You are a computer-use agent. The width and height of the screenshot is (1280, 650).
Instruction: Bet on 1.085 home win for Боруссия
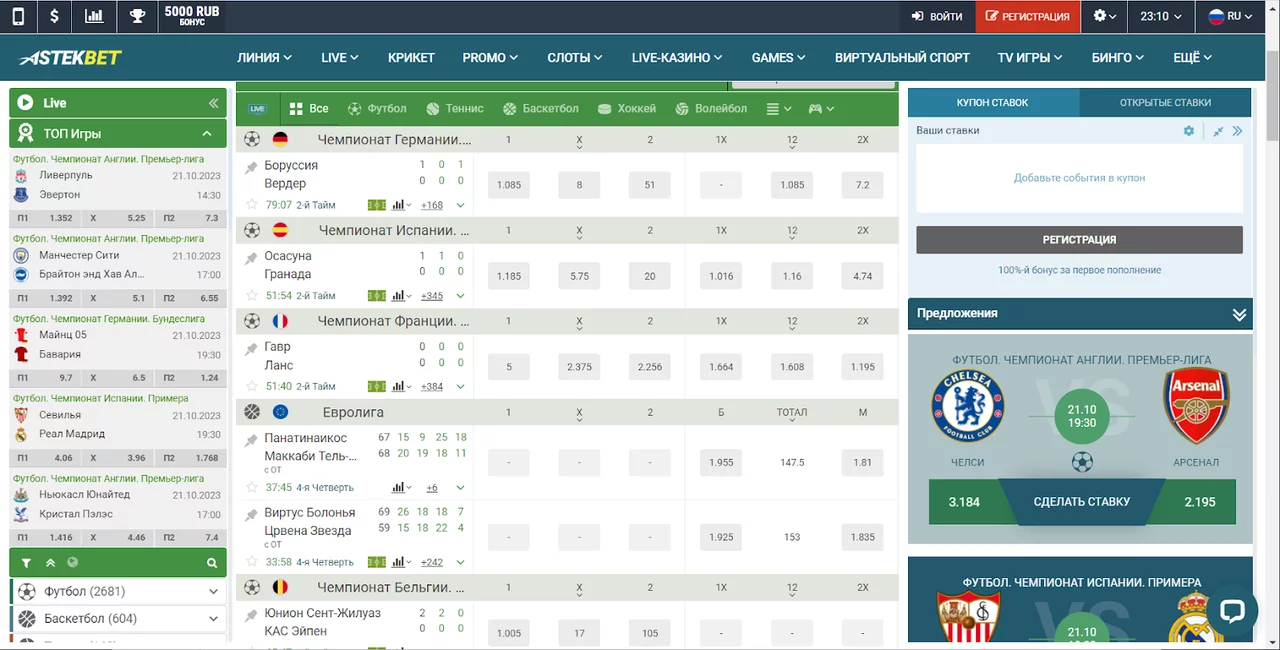[x=509, y=185]
